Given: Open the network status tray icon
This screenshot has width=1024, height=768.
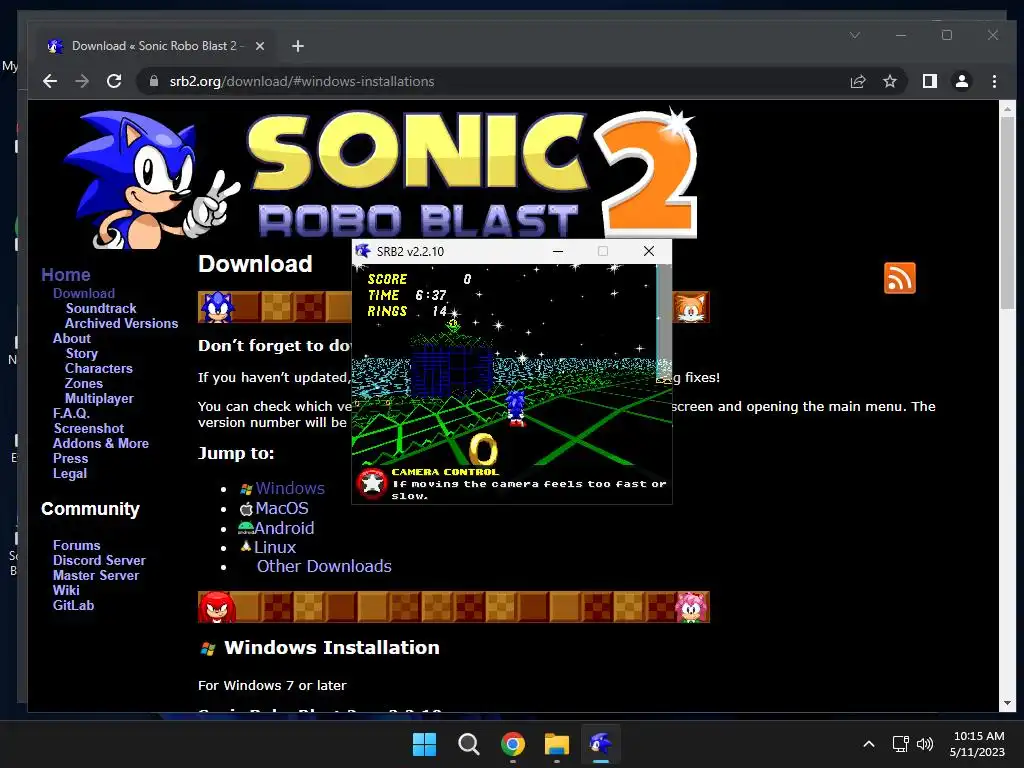Looking at the screenshot, I should click(901, 744).
